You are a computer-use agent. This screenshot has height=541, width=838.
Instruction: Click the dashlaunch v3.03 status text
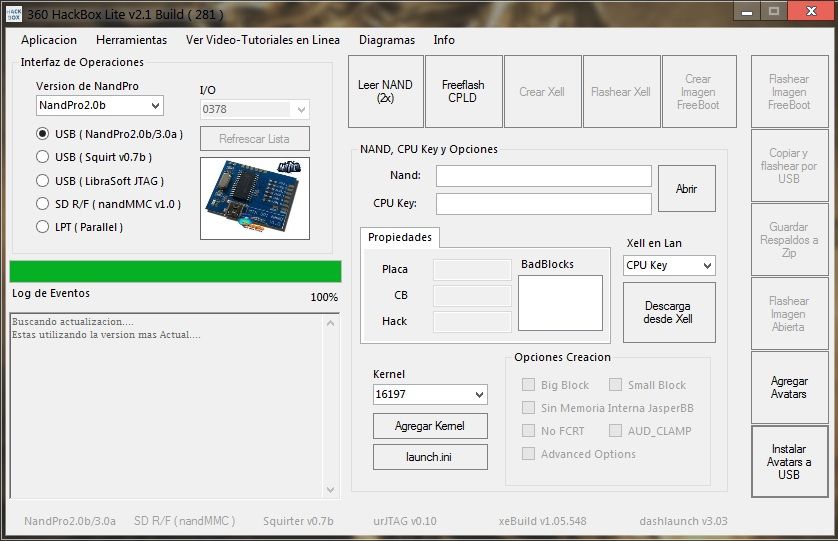[684, 521]
